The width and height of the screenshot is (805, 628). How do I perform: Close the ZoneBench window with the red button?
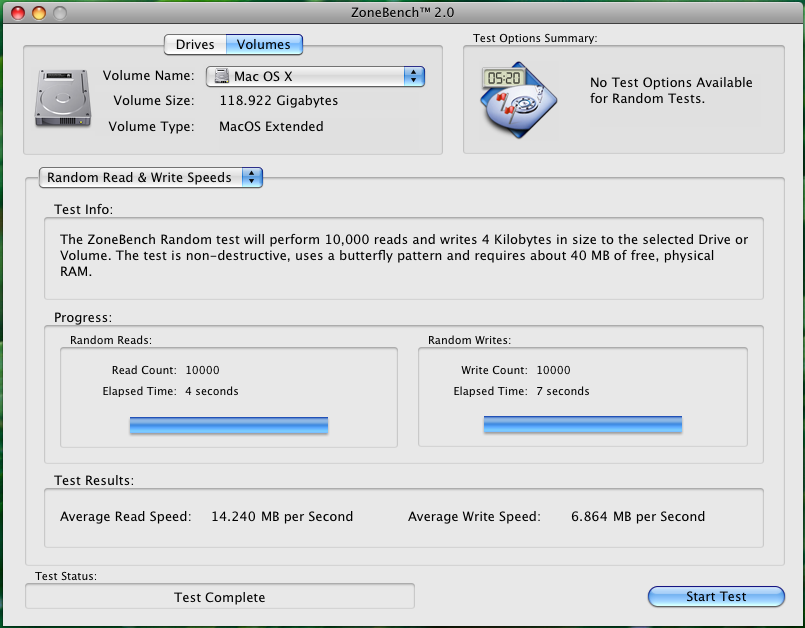coord(18,13)
